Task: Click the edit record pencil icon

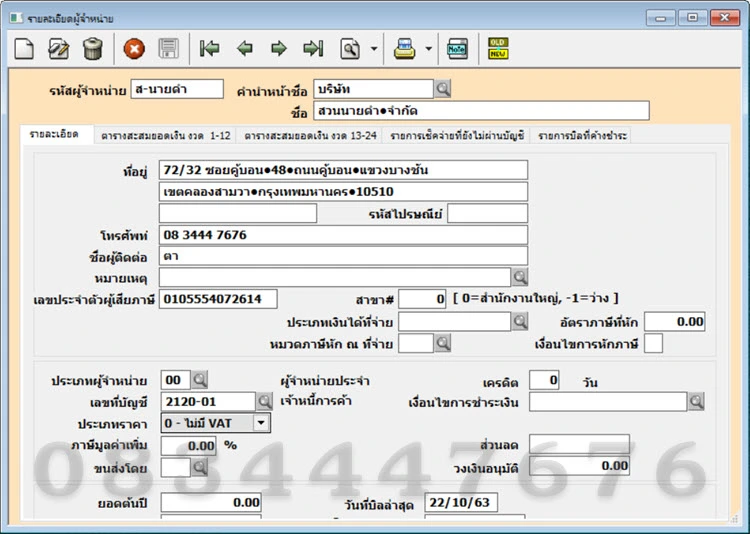Action: pos(58,49)
